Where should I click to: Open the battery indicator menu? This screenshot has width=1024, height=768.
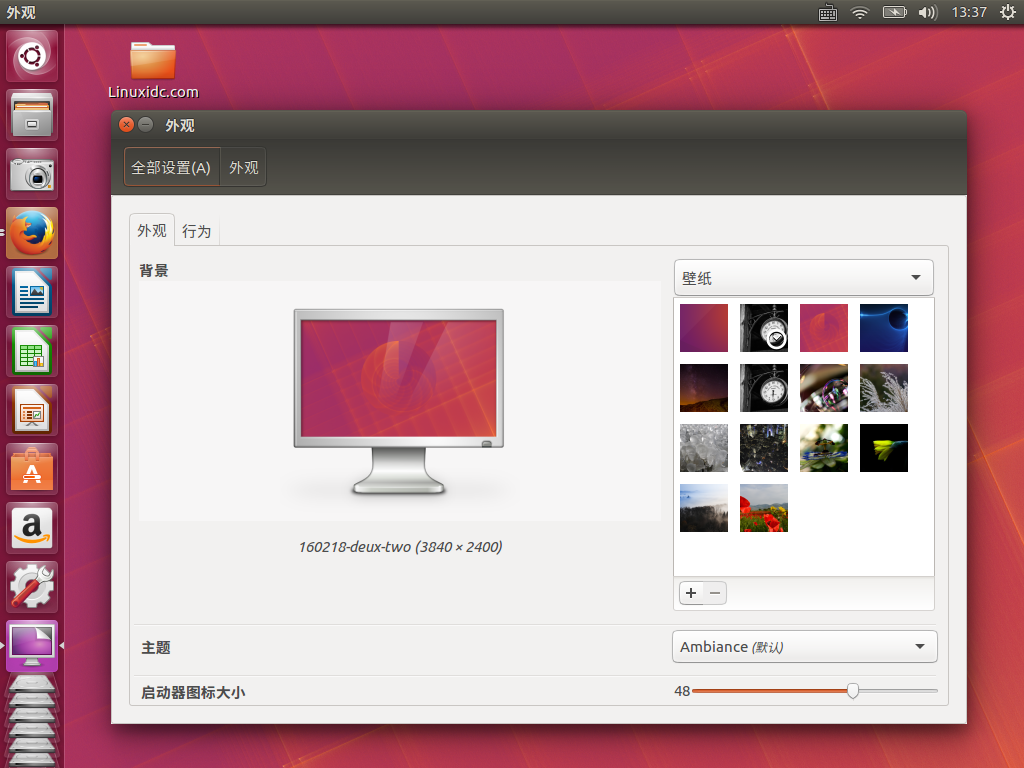(x=894, y=12)
